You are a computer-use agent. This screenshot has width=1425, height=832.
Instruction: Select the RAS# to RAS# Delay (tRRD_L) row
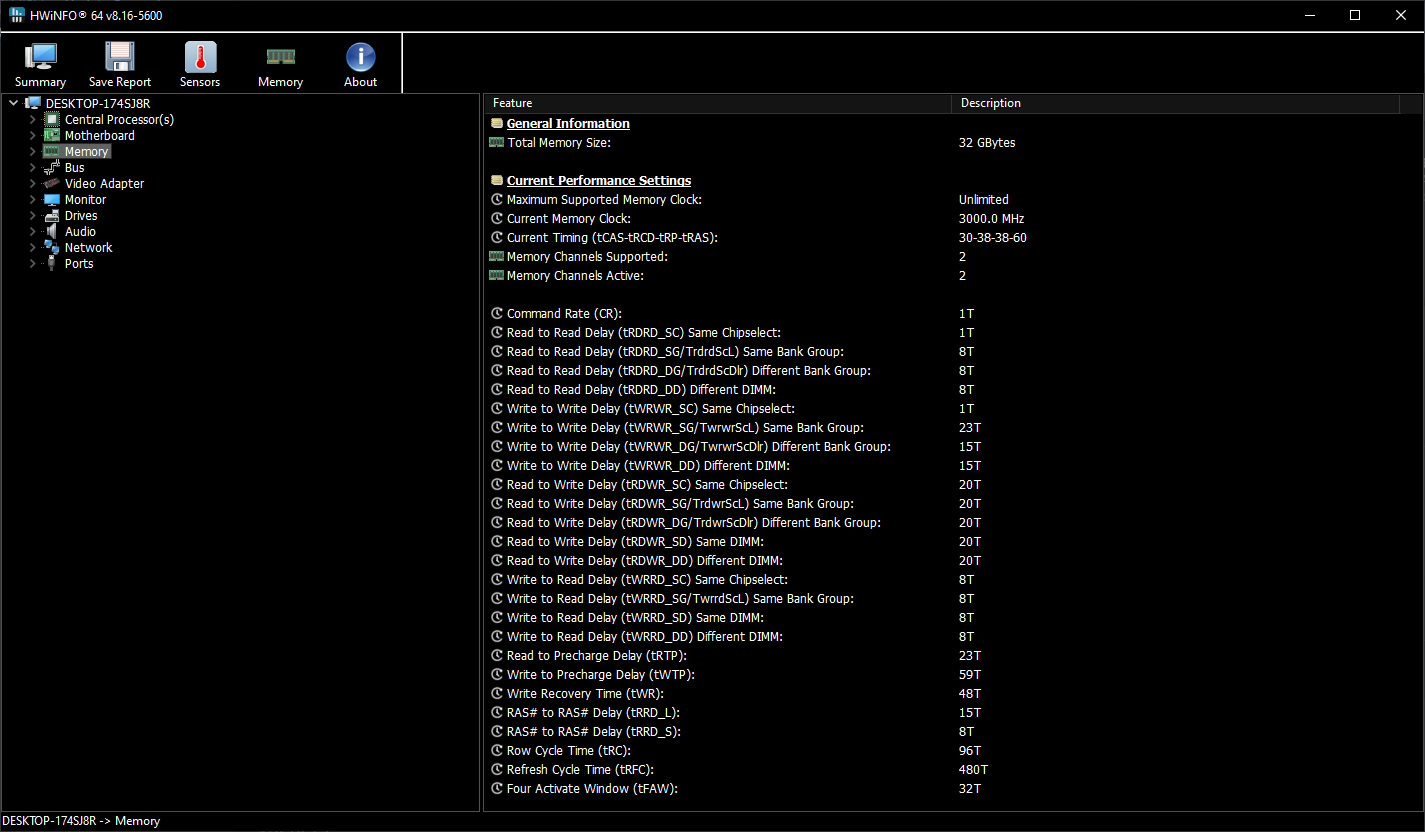(x=953, y=713)
